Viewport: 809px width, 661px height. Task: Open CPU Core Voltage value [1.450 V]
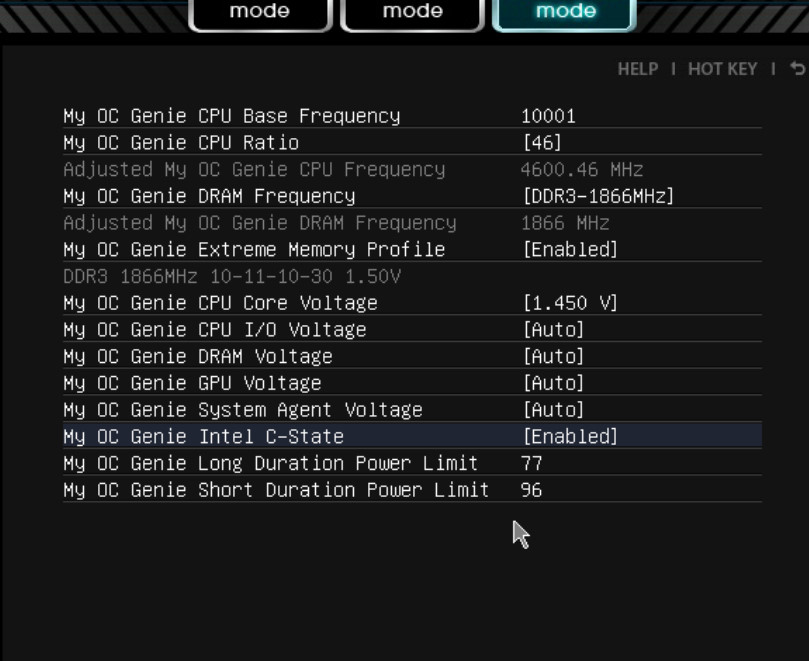pyautogui.click(x=570, y=303)
